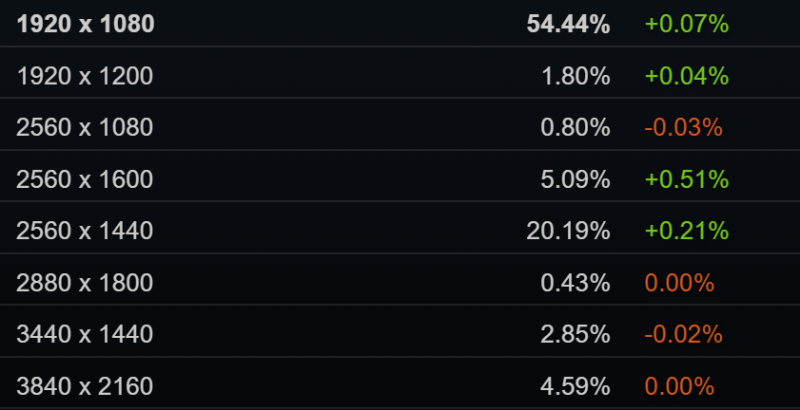800x410 pixels.
Task: Click the +0.51% change value
Action: coord(686,180)
